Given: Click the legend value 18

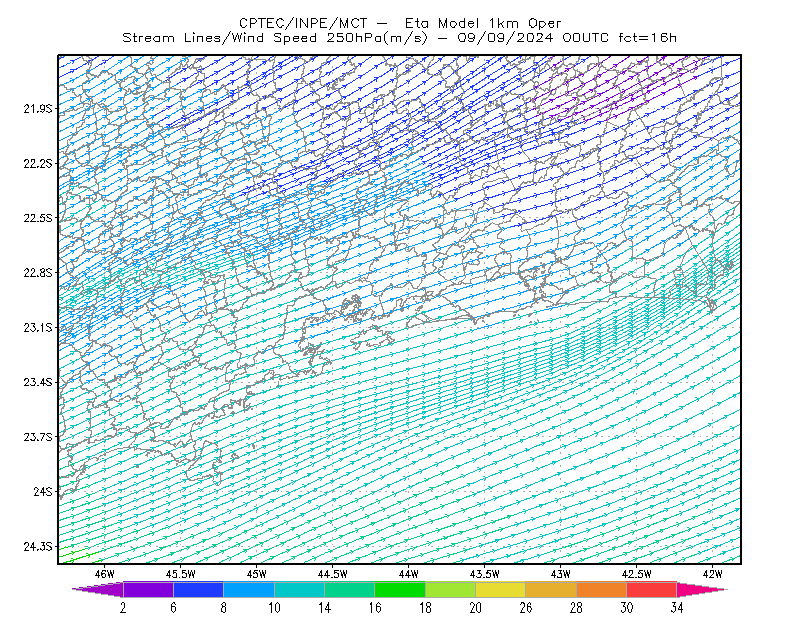Looking at the screenshot, I should 425,608.
